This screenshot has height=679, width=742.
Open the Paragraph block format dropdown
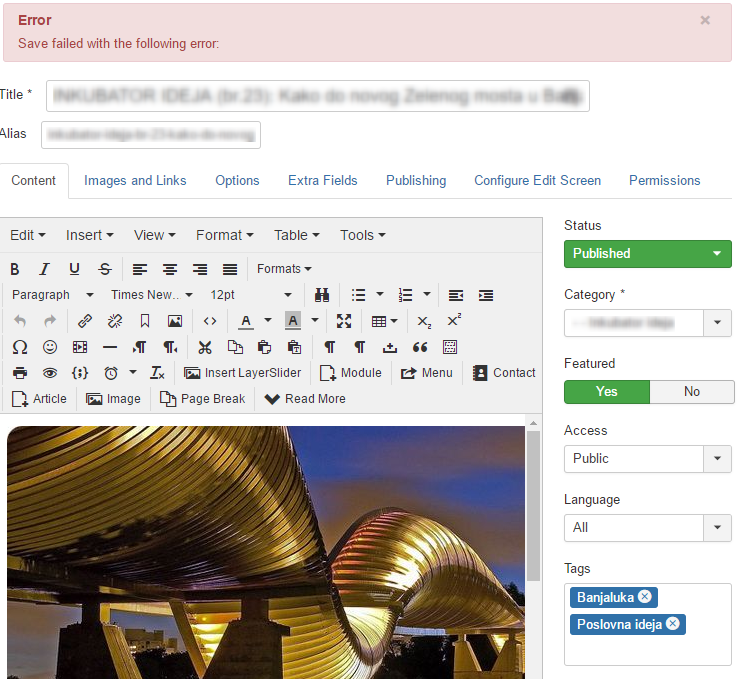pyautogui.click(x=53, y=295)
